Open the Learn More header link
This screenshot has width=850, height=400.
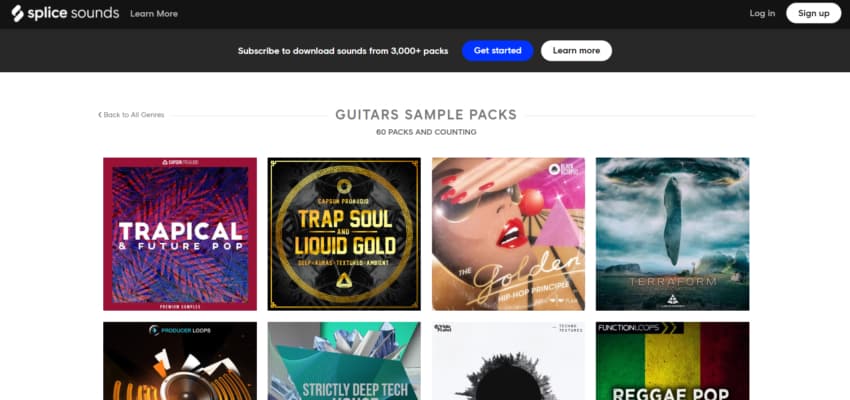[154, 14]
